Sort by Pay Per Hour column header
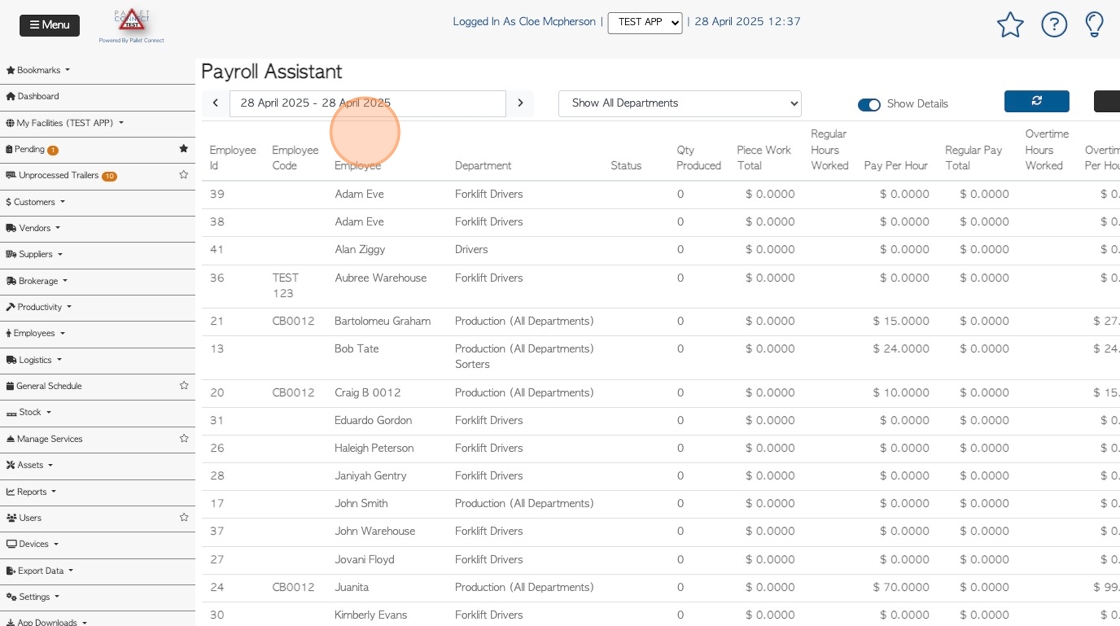Image resolution: width=1120 pixels, height=626 pixels. click(x=896, y=165)
